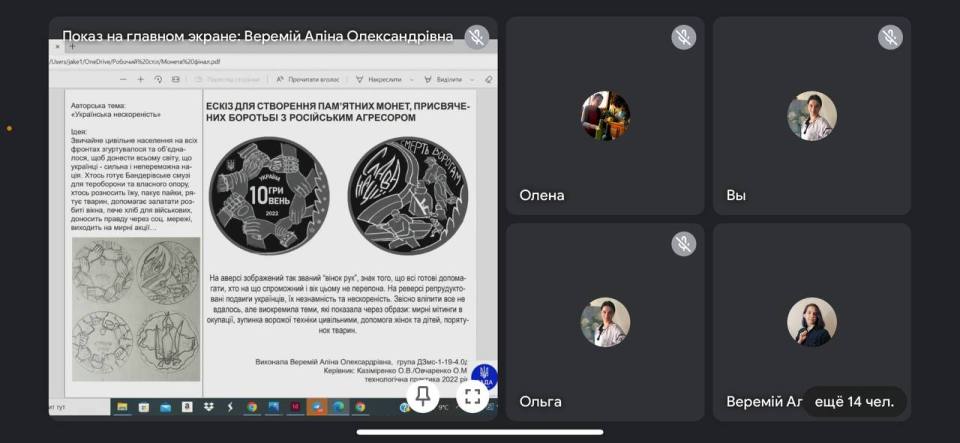The width and height of the screenshot is (960, 443).
Task: Select Ольга's participant tile
Action: [x=605, y=322]
